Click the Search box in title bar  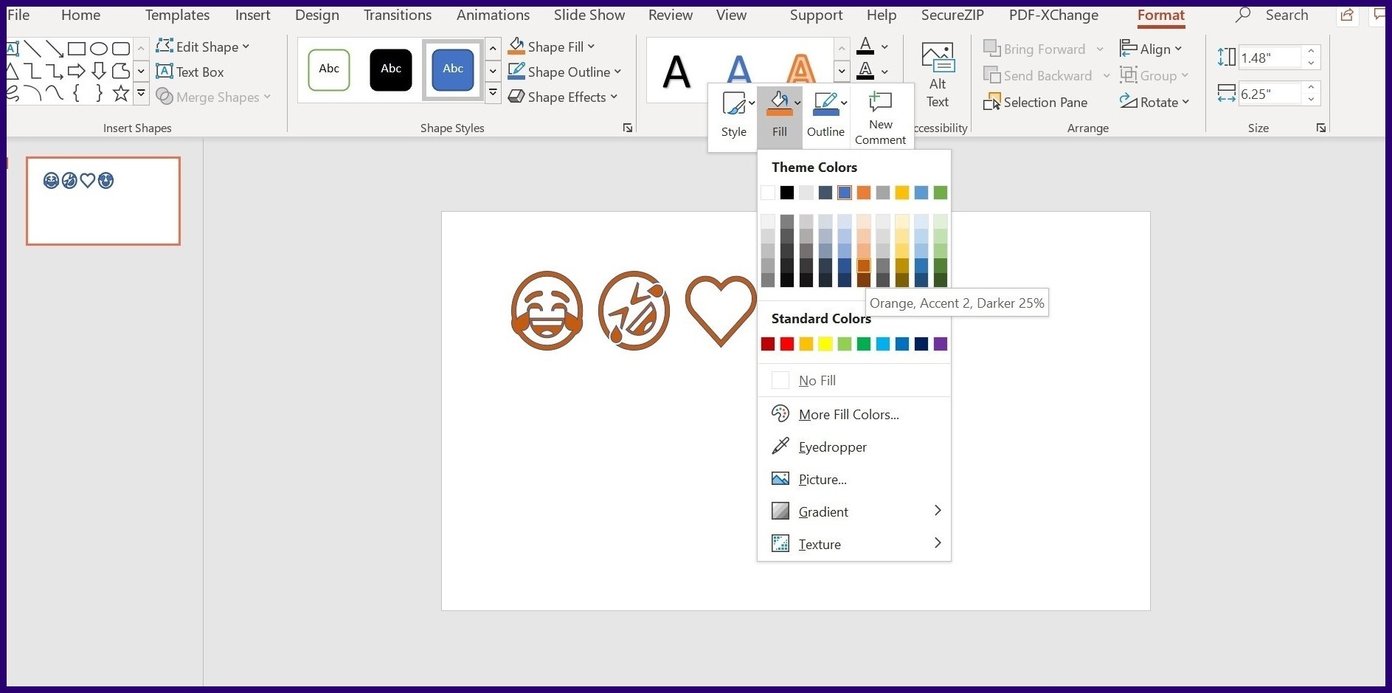coord(1273,15)
